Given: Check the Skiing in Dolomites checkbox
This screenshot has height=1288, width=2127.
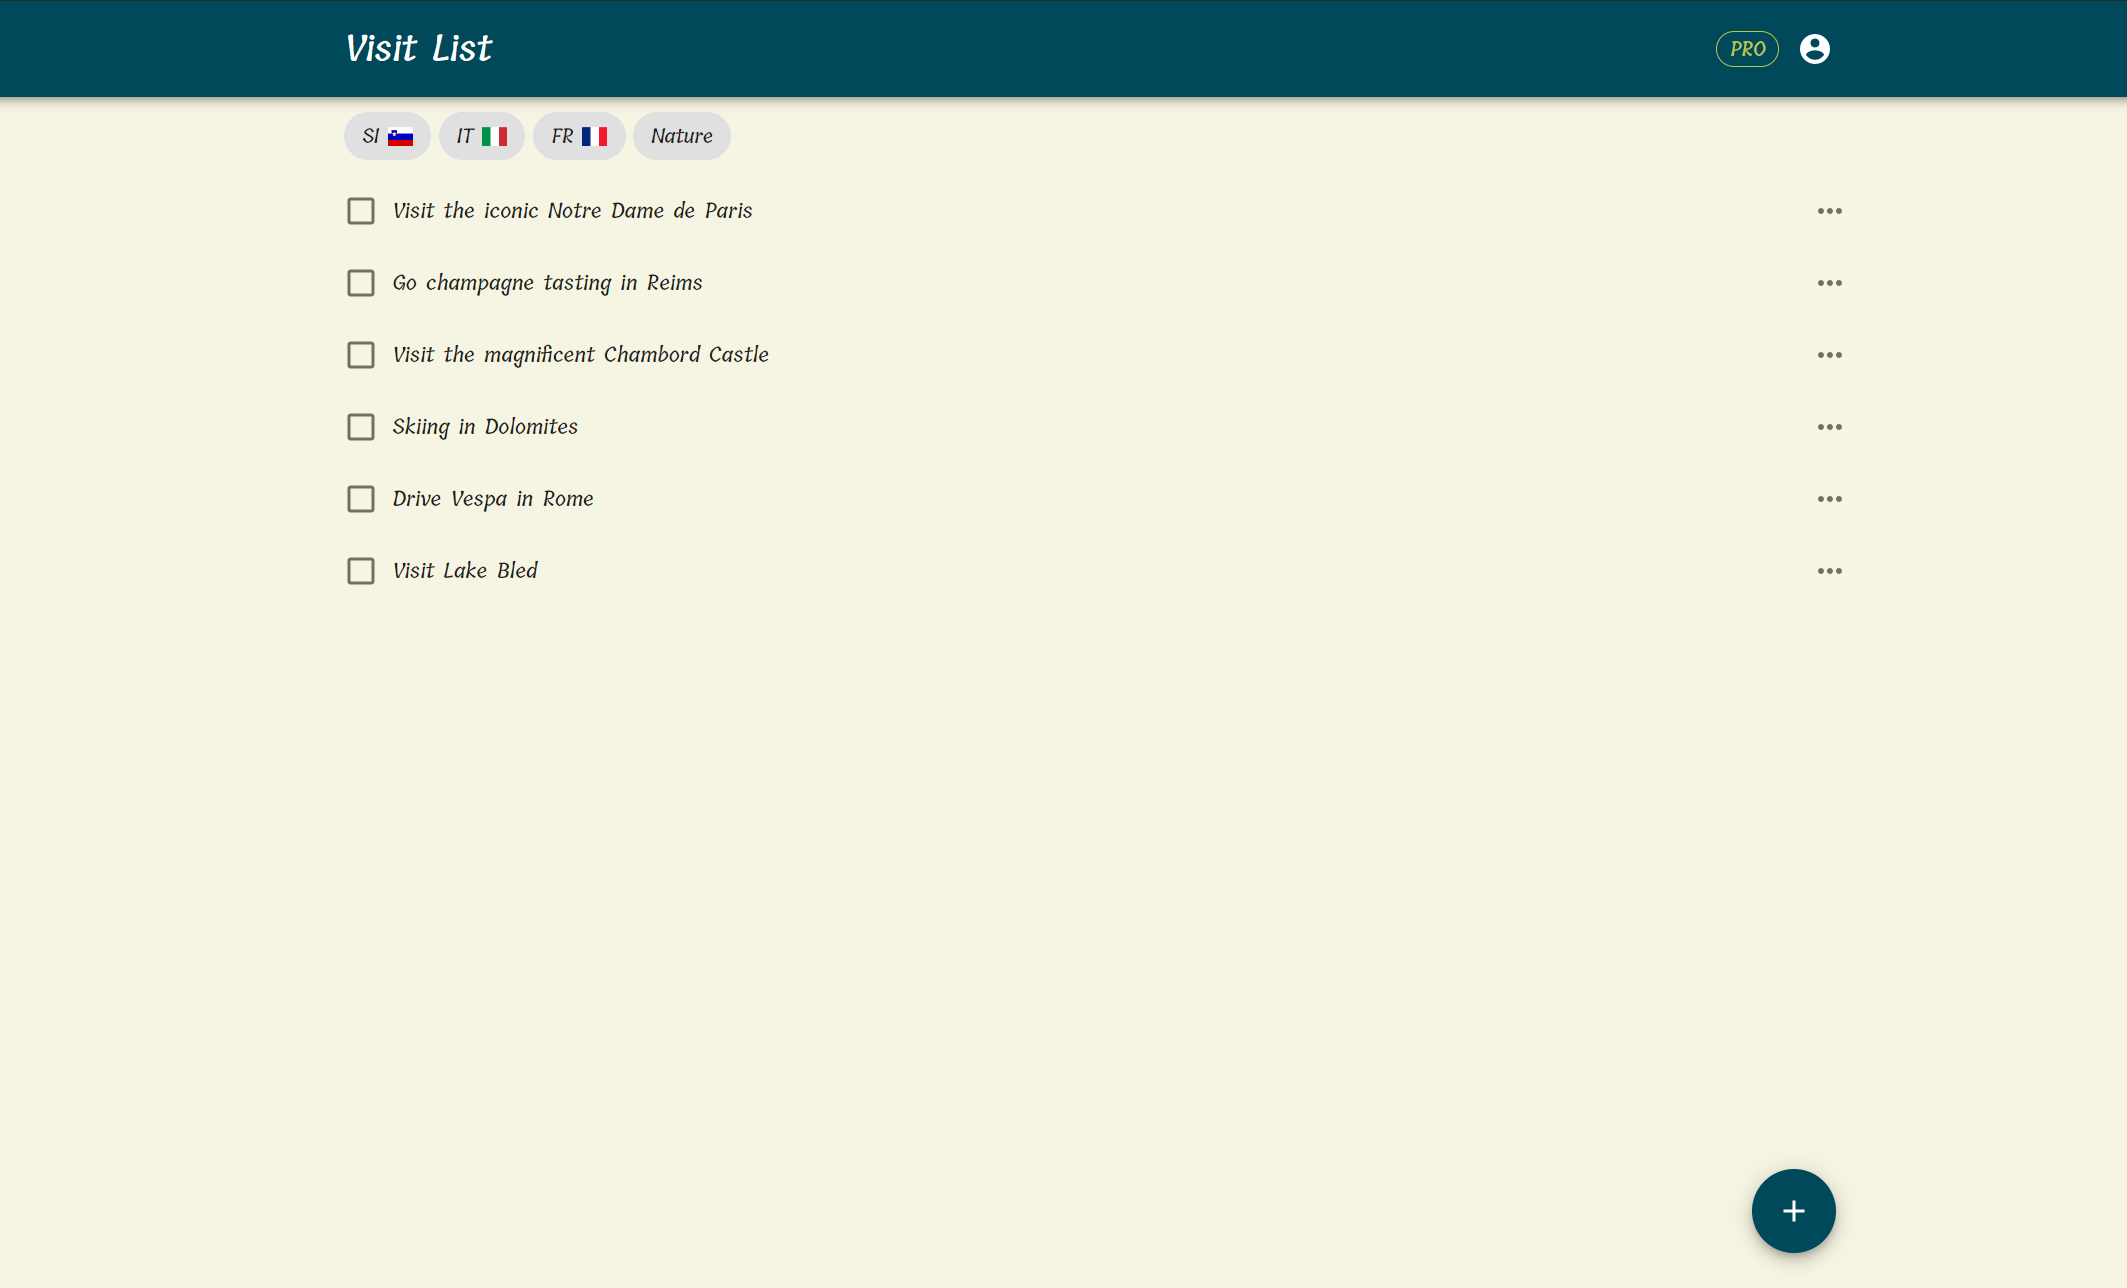Looking at the screenshot, I should (x=361, y=426).
